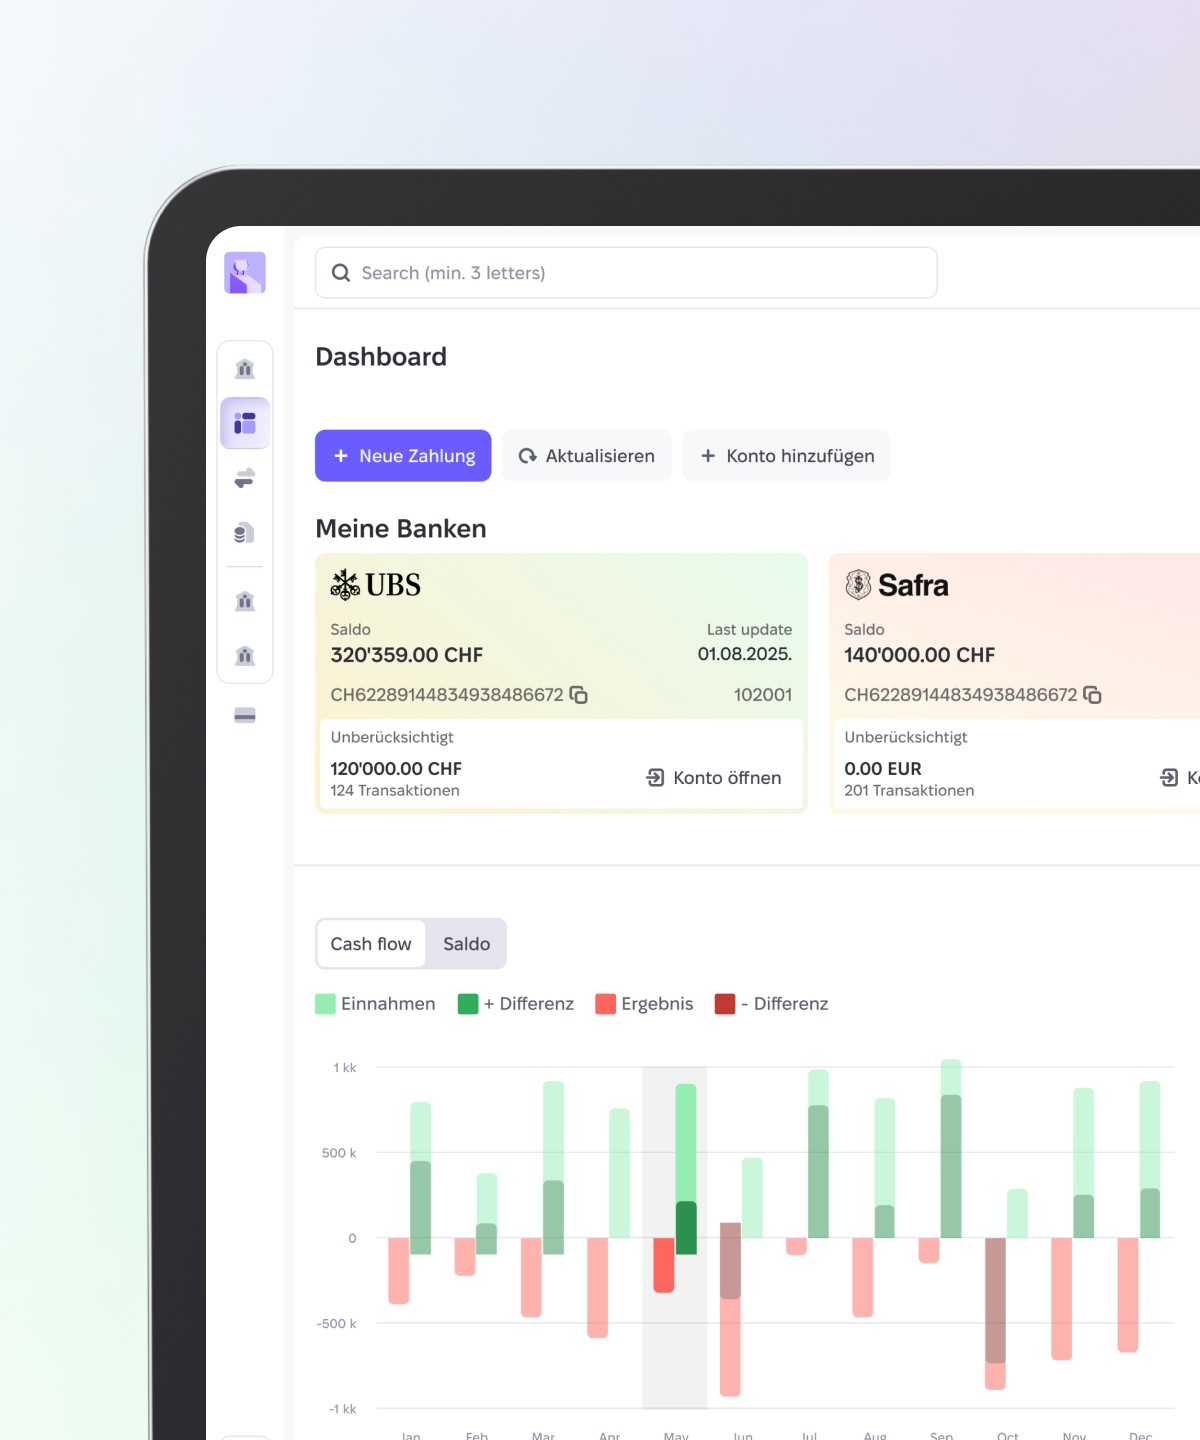Copy the Safra account IBAN

click(1092, 694)
